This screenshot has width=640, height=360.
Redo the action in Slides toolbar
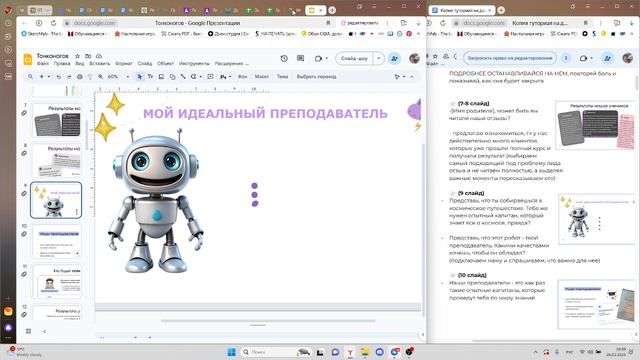click(69, 76)
